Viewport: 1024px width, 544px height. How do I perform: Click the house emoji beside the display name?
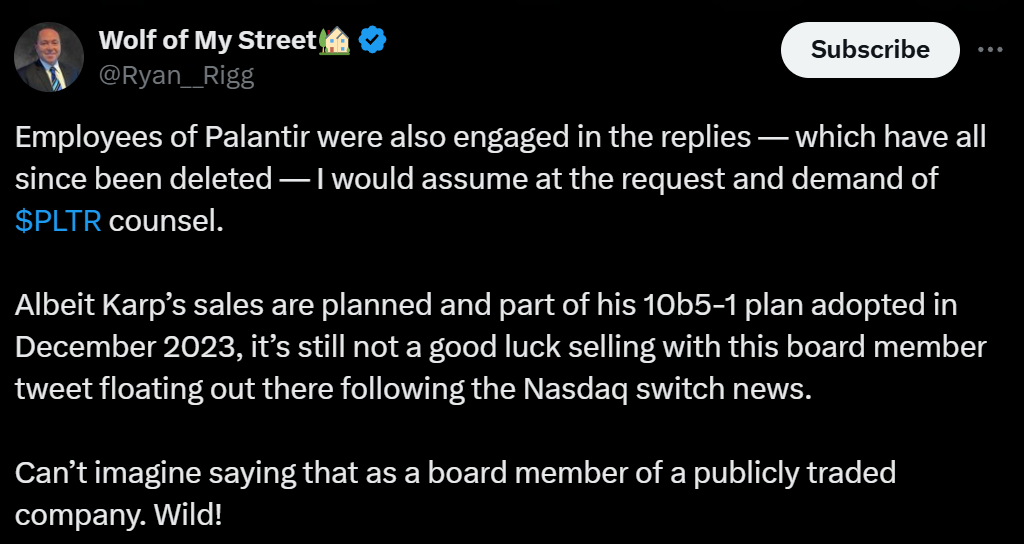pyautogui.click(x=335, y=41)
